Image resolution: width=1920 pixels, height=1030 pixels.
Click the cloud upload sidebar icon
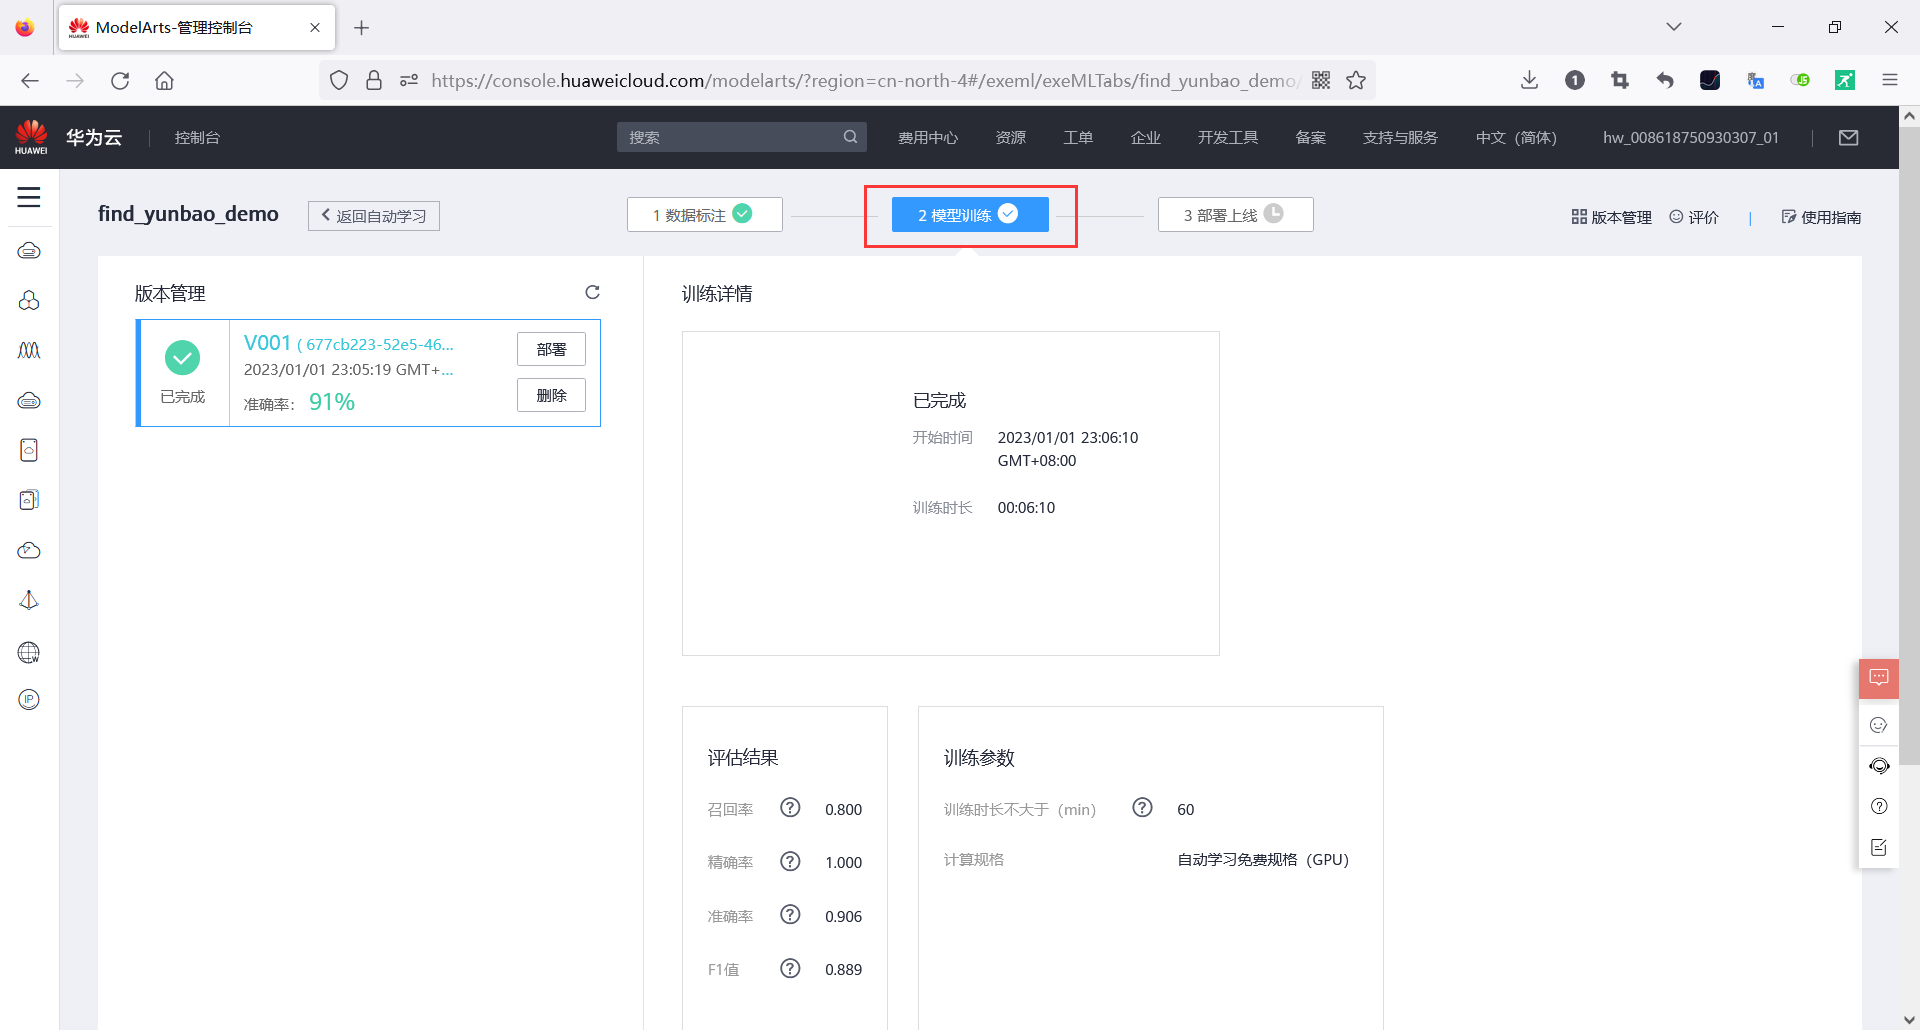29,550
